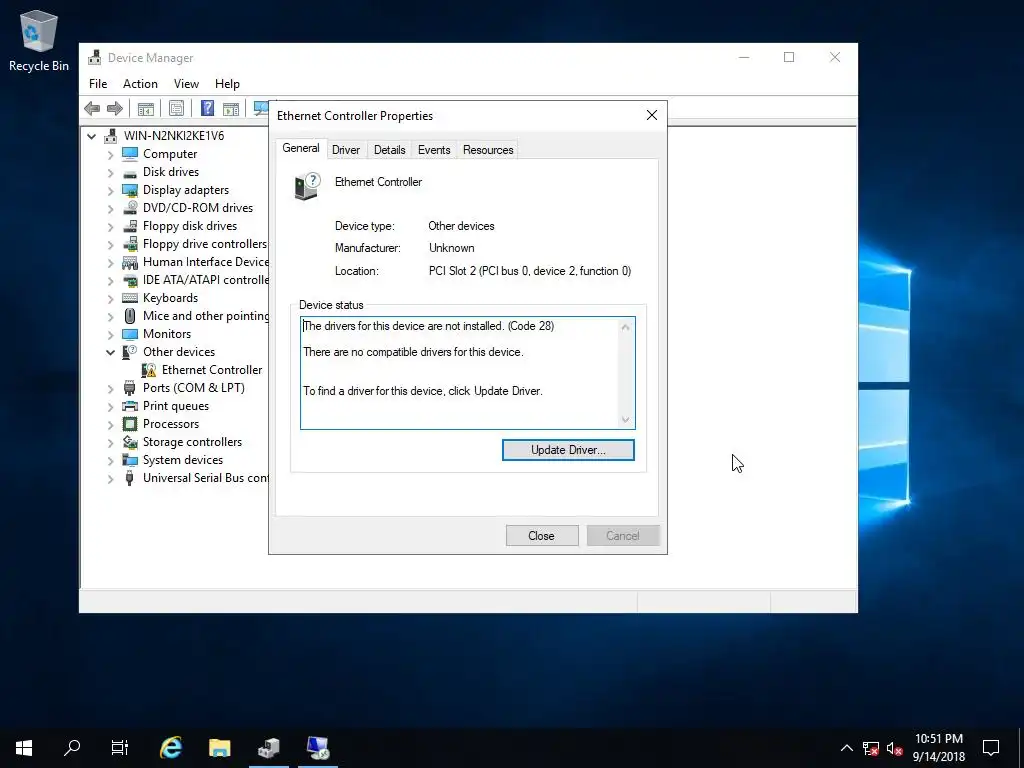Switch to the Events tab

[x=434, y=150]
